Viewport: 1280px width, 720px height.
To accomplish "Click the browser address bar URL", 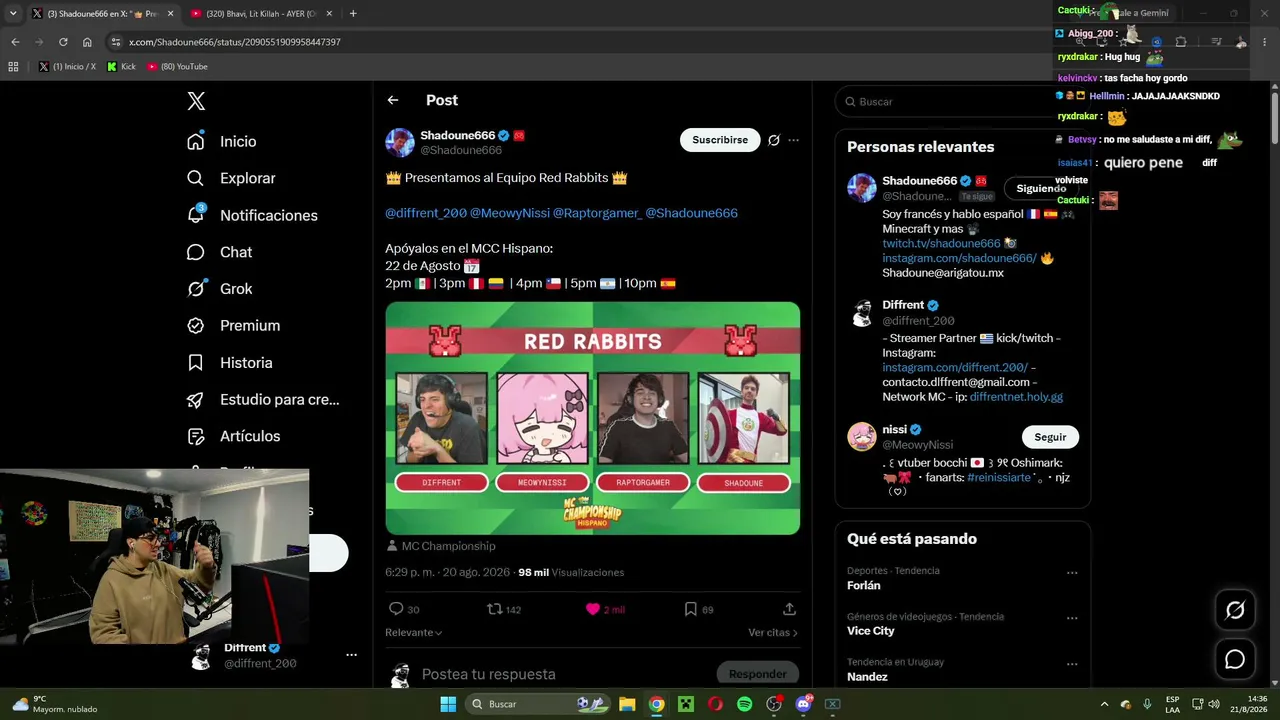I will (x=235, y=42).
